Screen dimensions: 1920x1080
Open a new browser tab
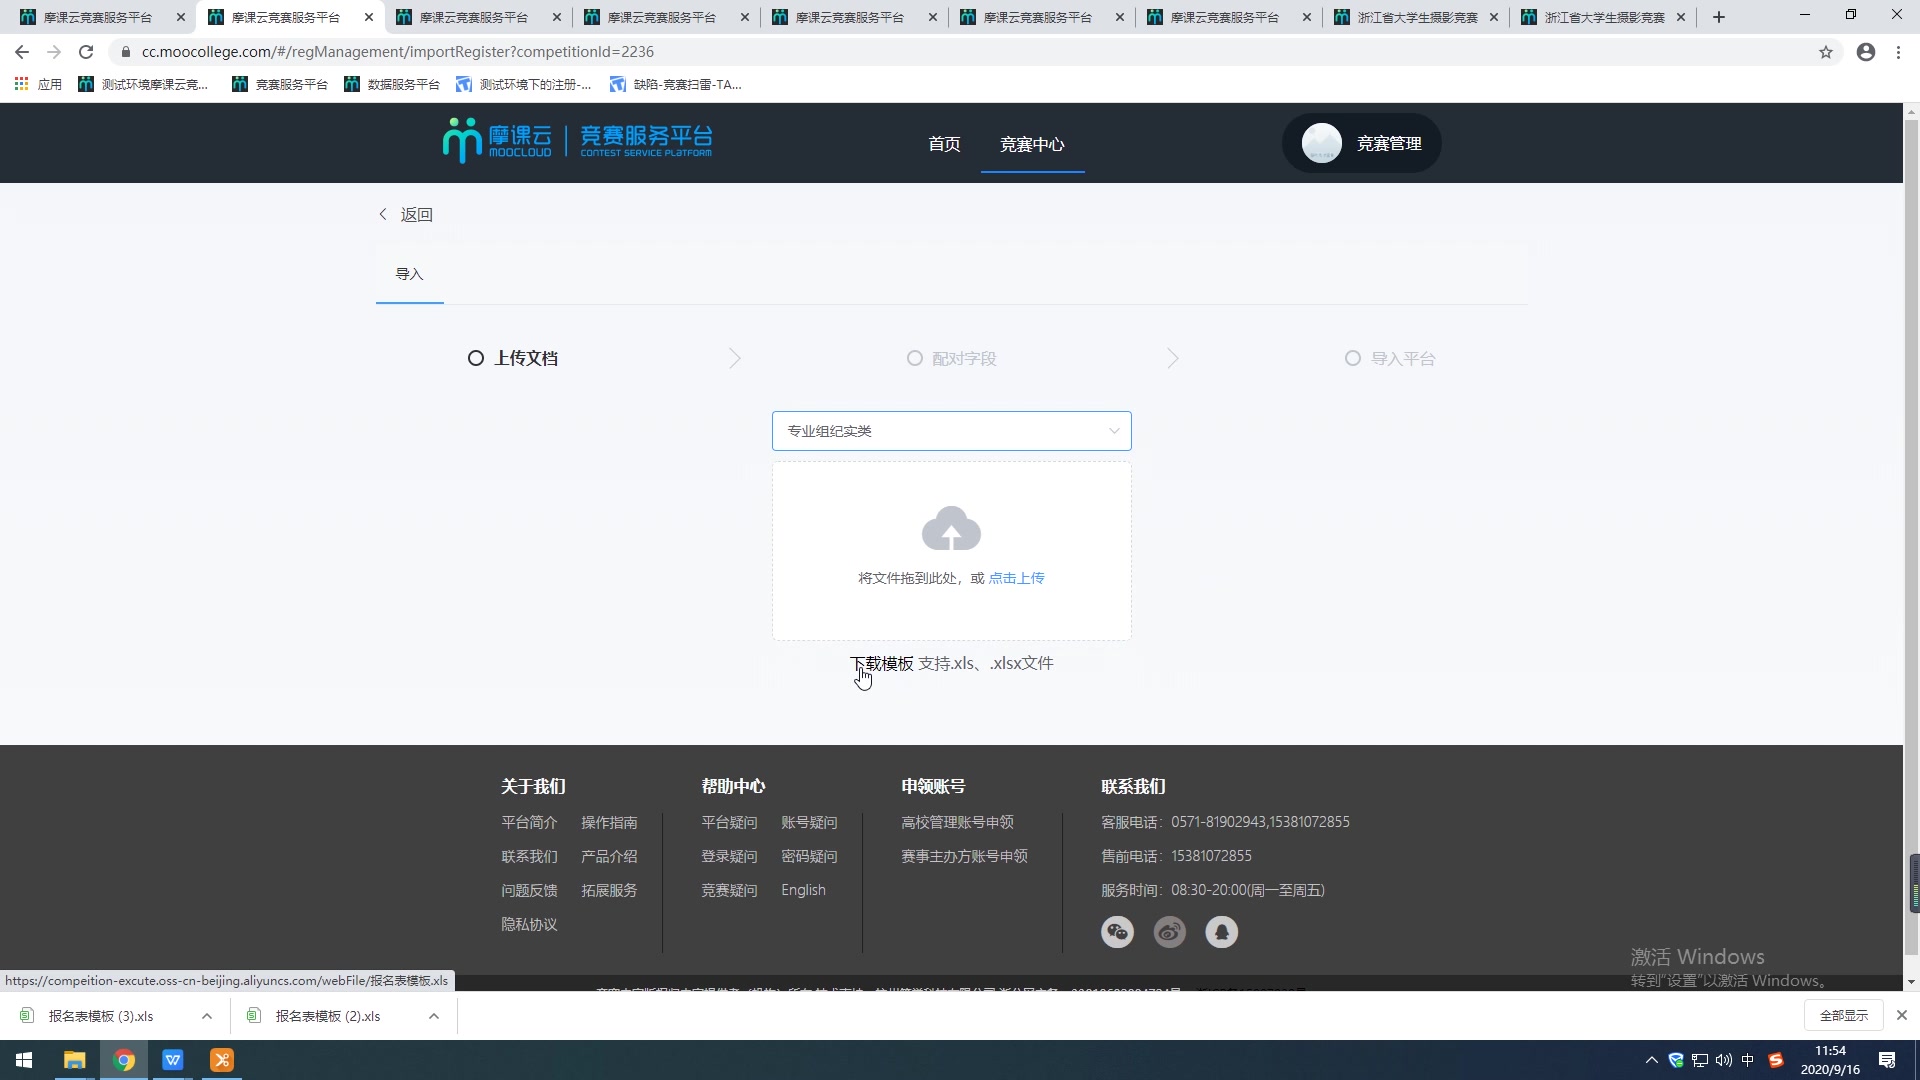point(1718,17)
